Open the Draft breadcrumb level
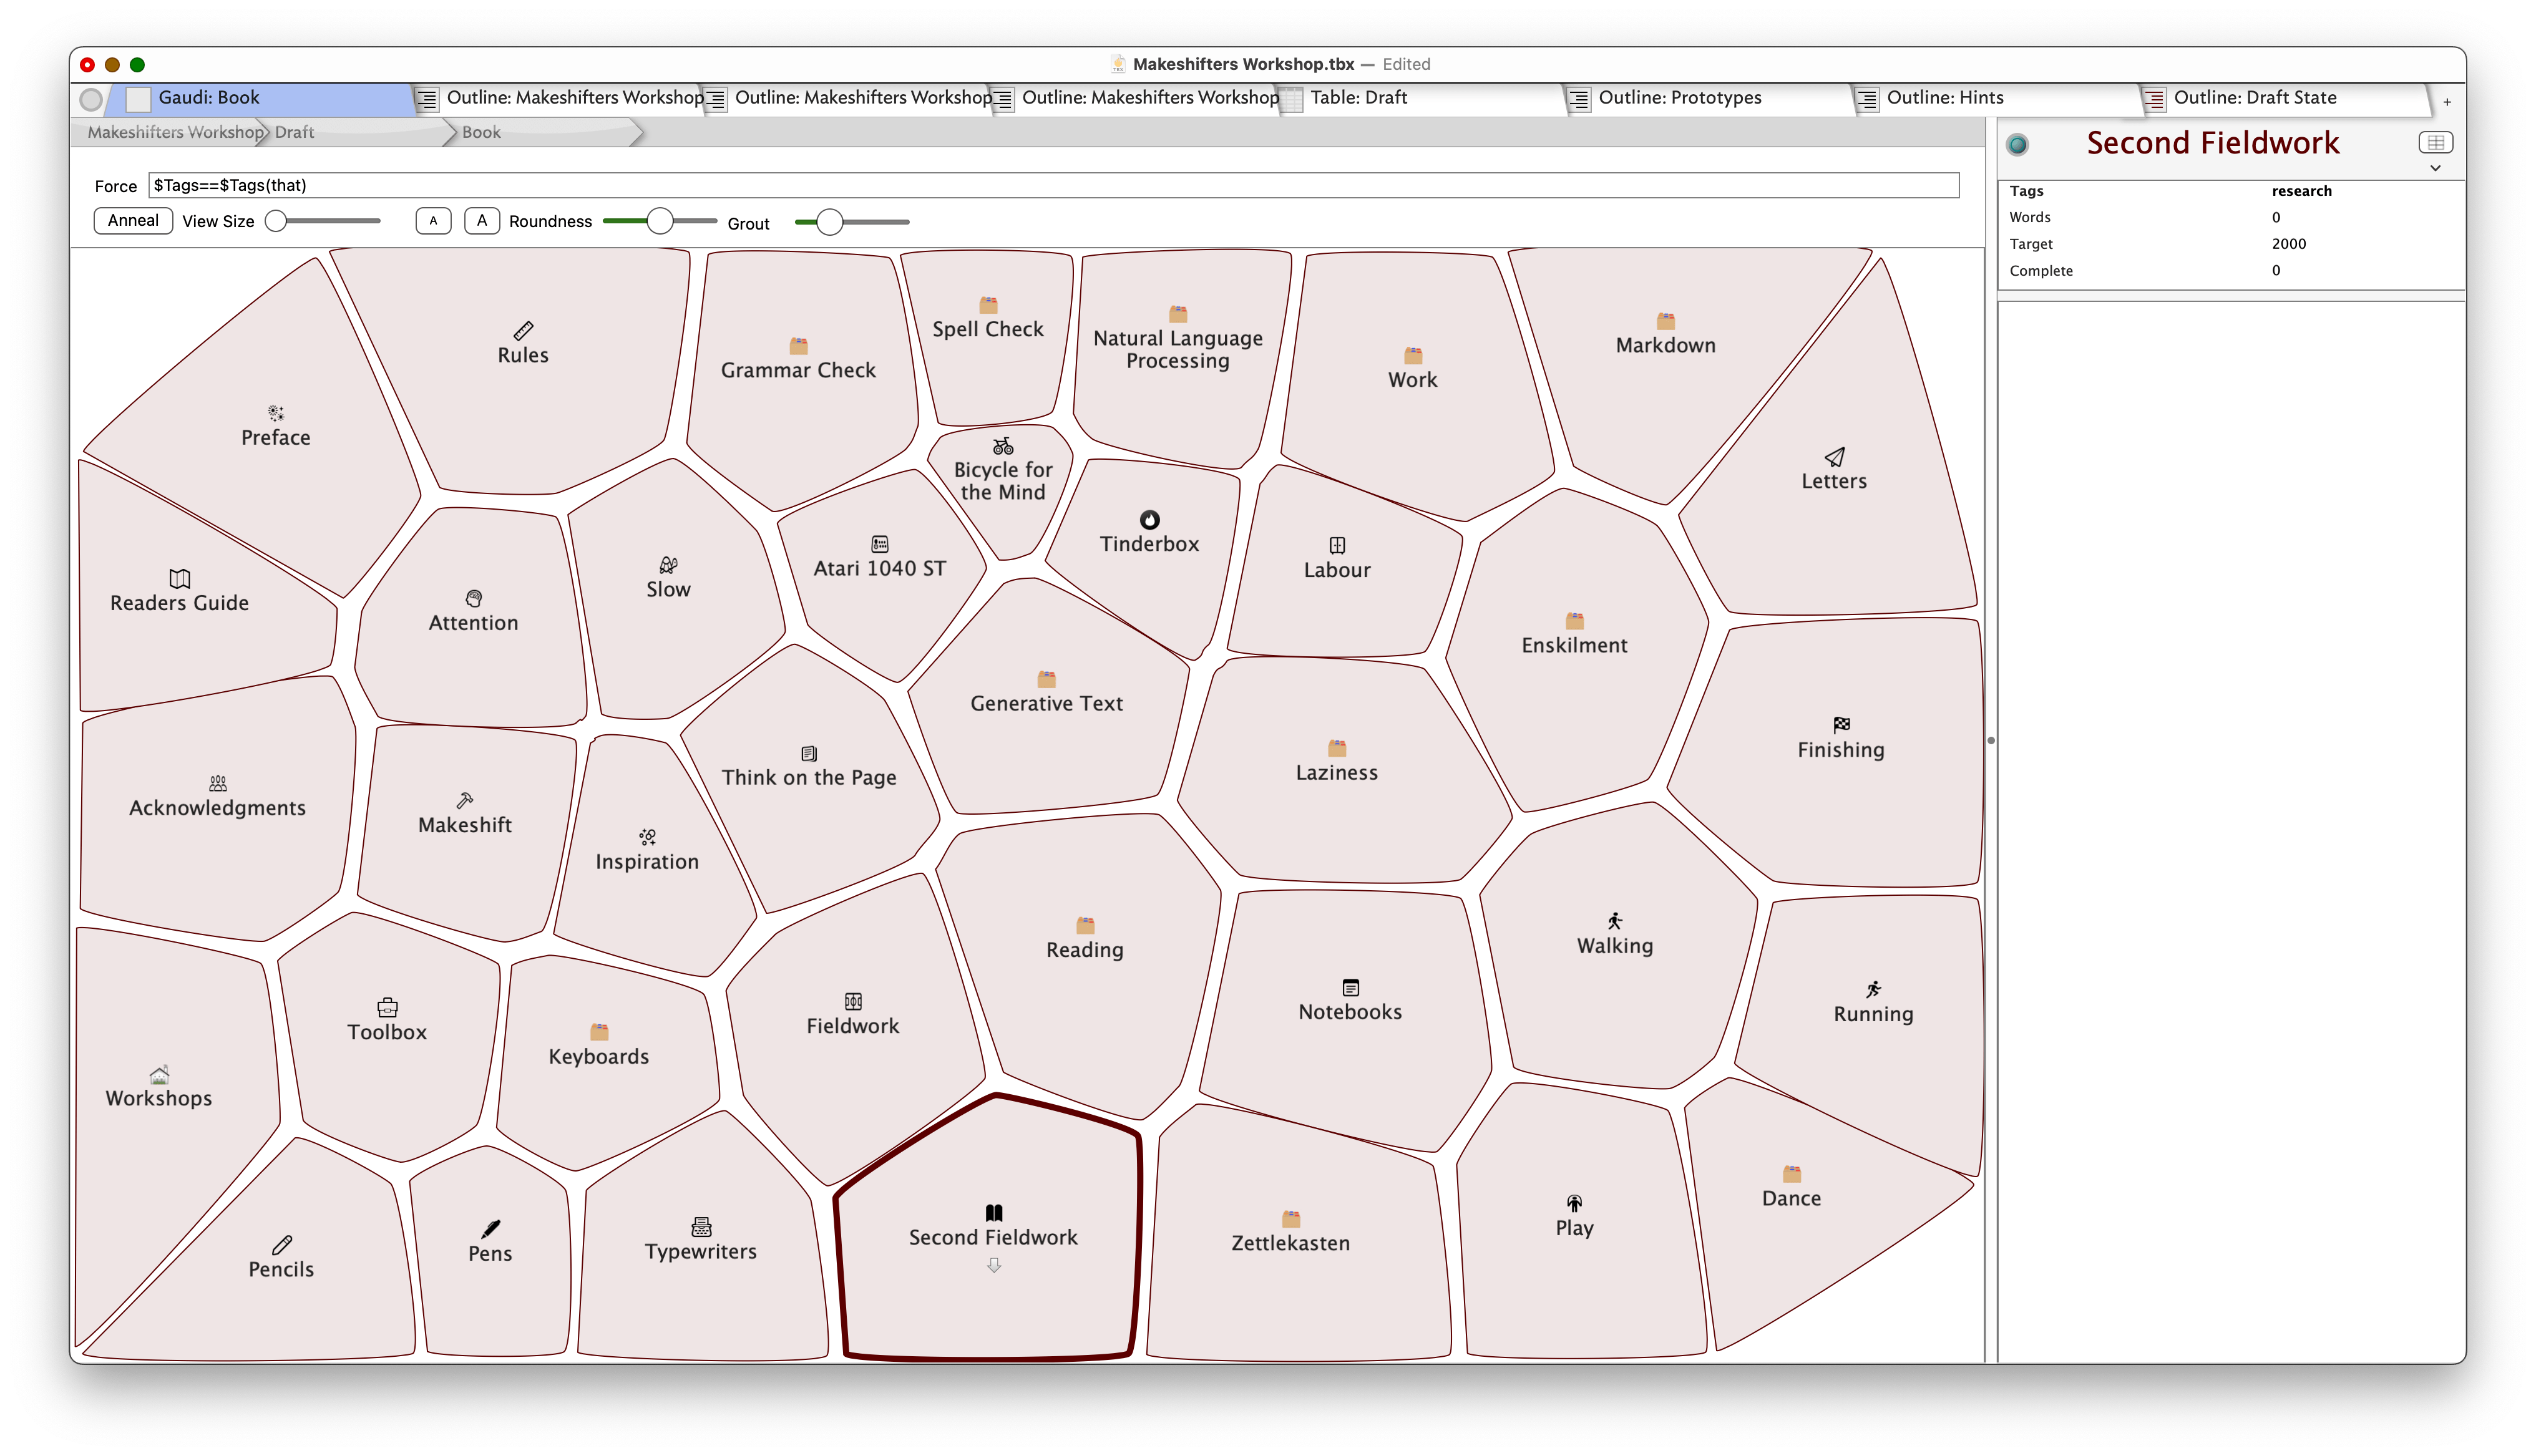The width and height of the screenshot is (2536, 1456). (294, 132)
